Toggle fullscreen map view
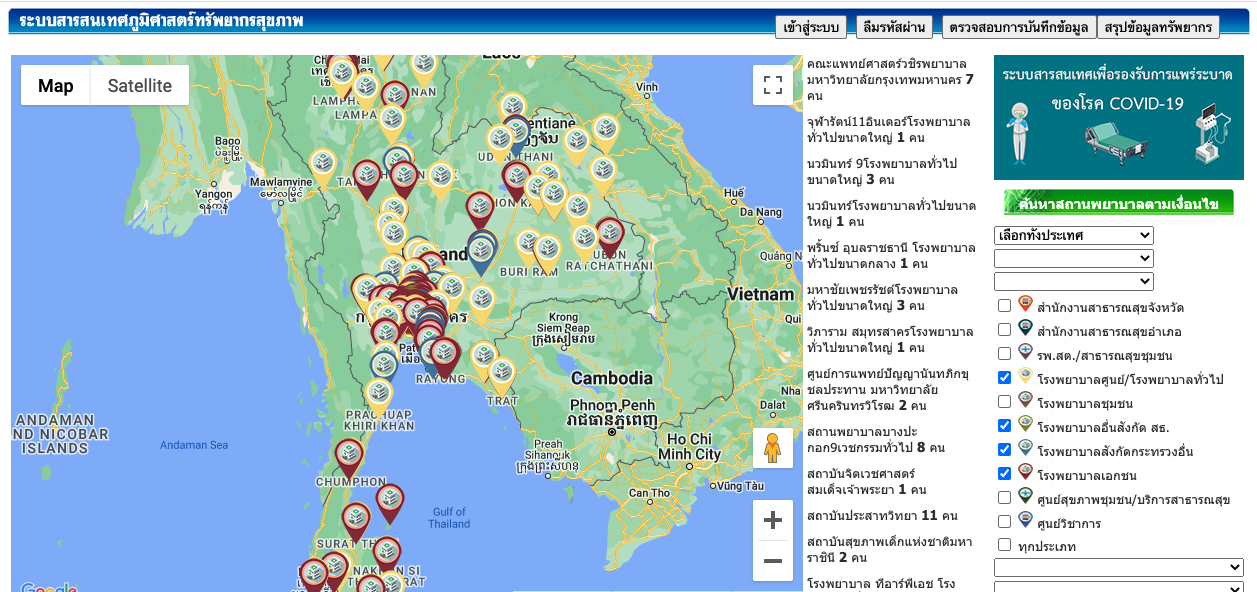The width and height of the screenshot is (1257, 592). tap(772, 85)
